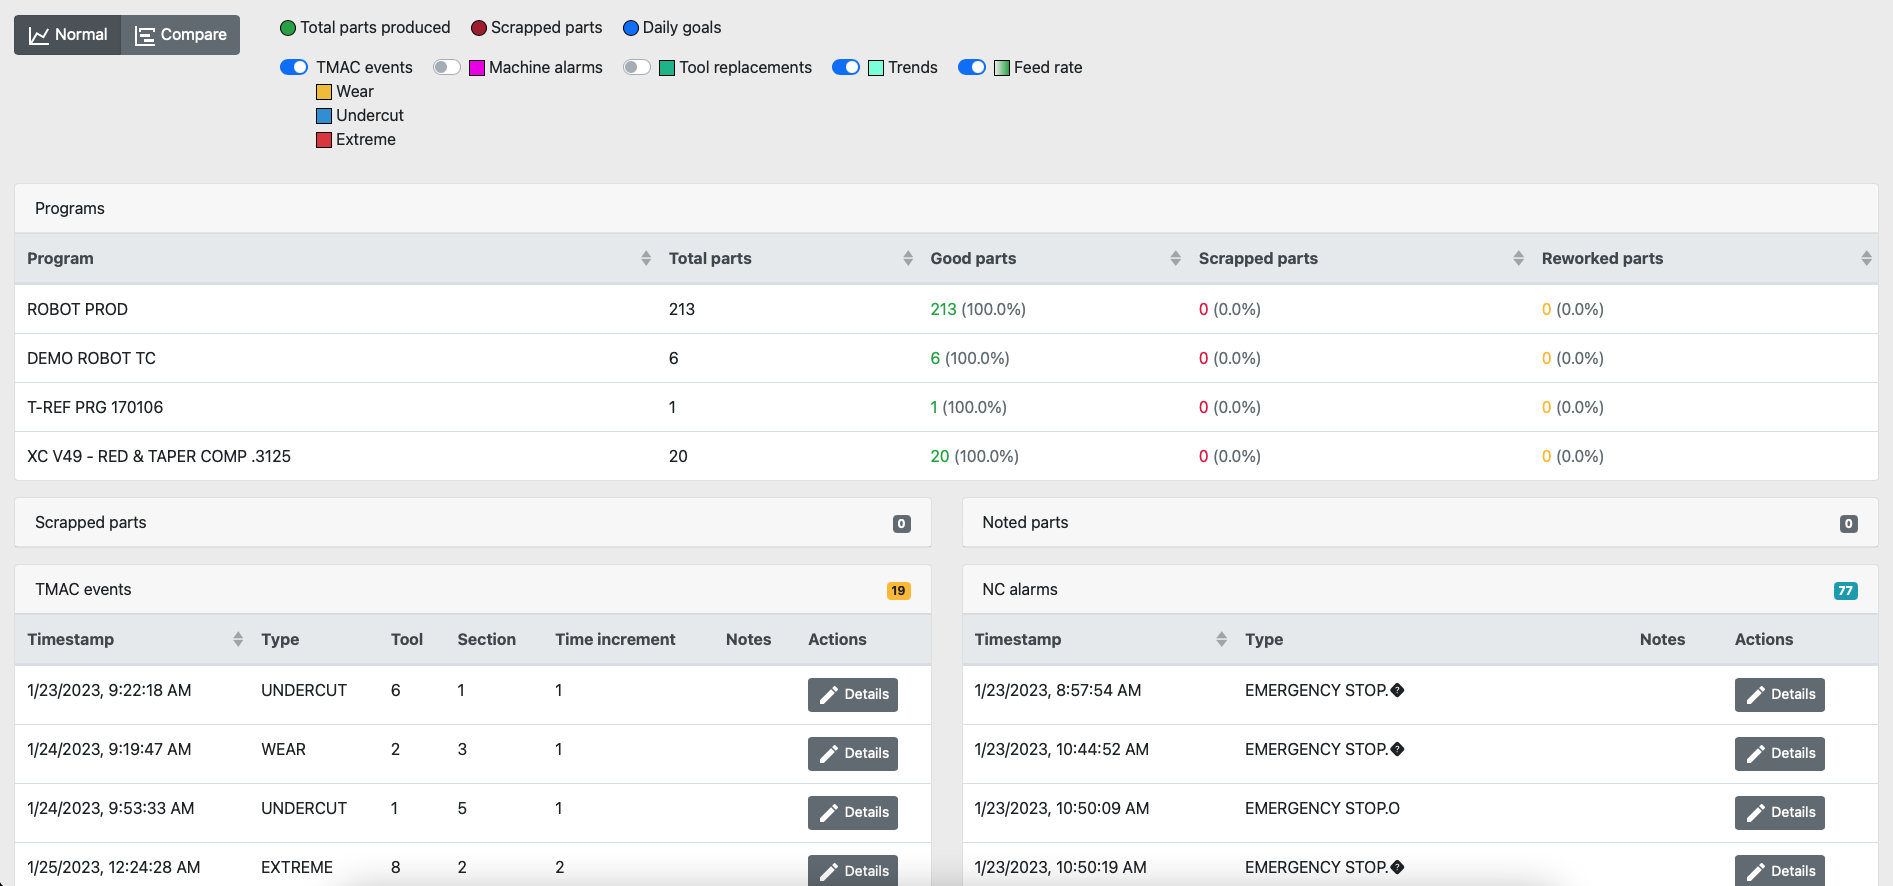This screenshot has height=886, width=1893.
Task: Click the Scrapped parts count badge 0
Action: point(902,524)
